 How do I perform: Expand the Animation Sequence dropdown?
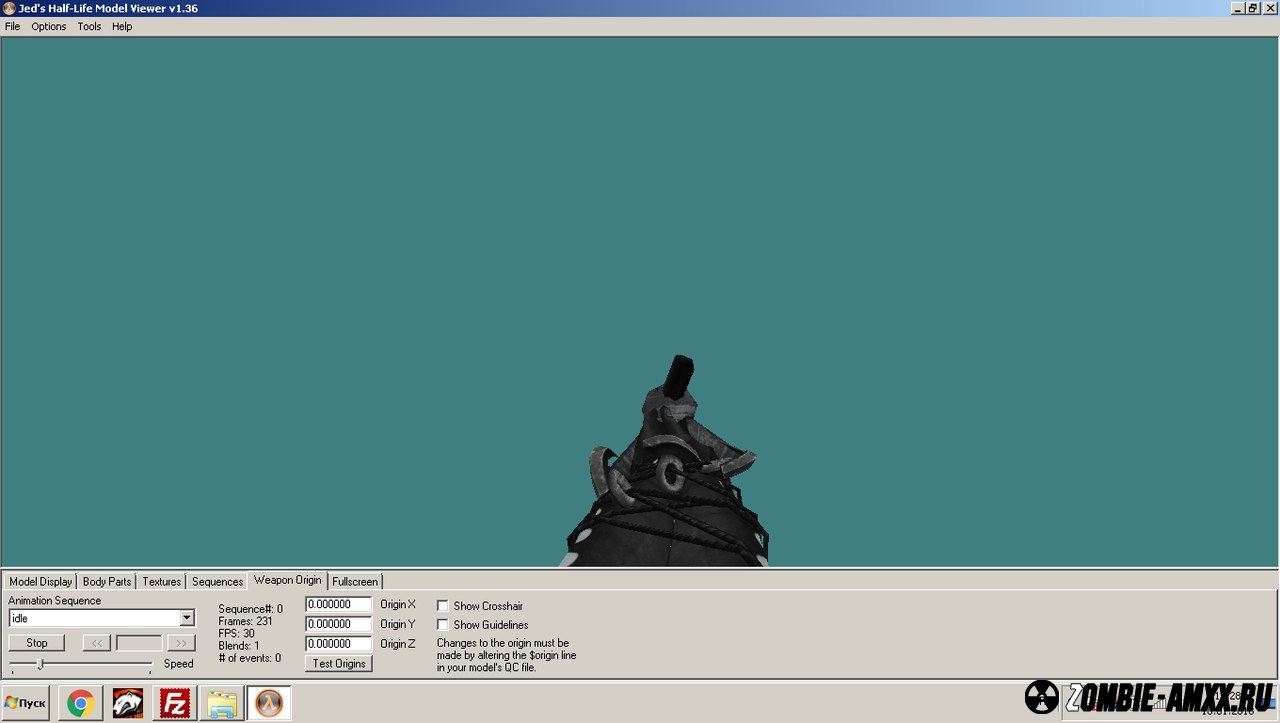click(x=186, y=618)
